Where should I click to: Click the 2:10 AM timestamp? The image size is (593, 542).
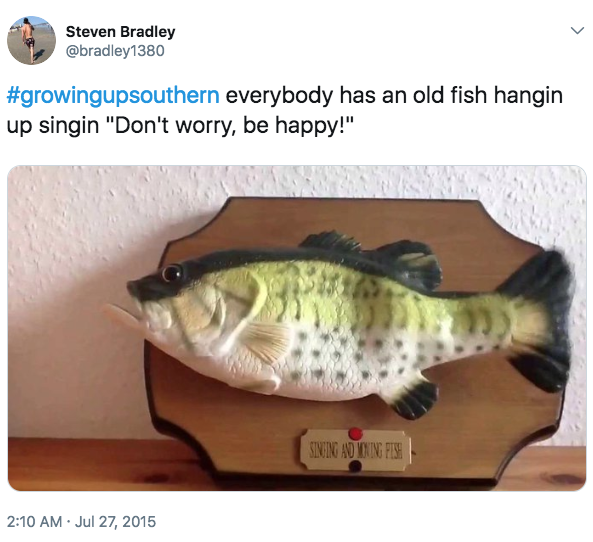tap(34, 522)
